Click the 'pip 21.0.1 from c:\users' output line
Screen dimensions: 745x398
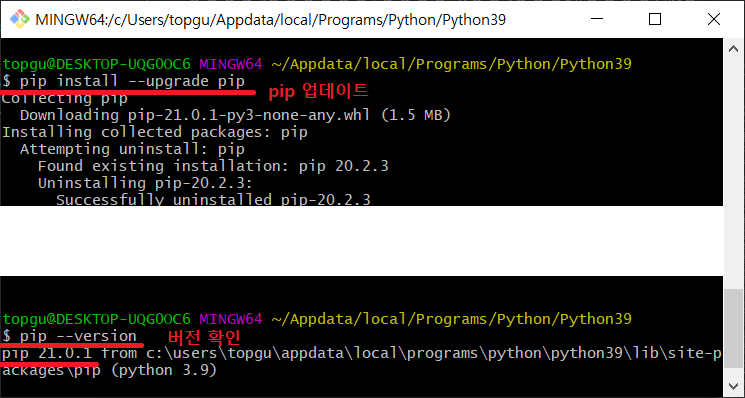[x=362, y=353]
